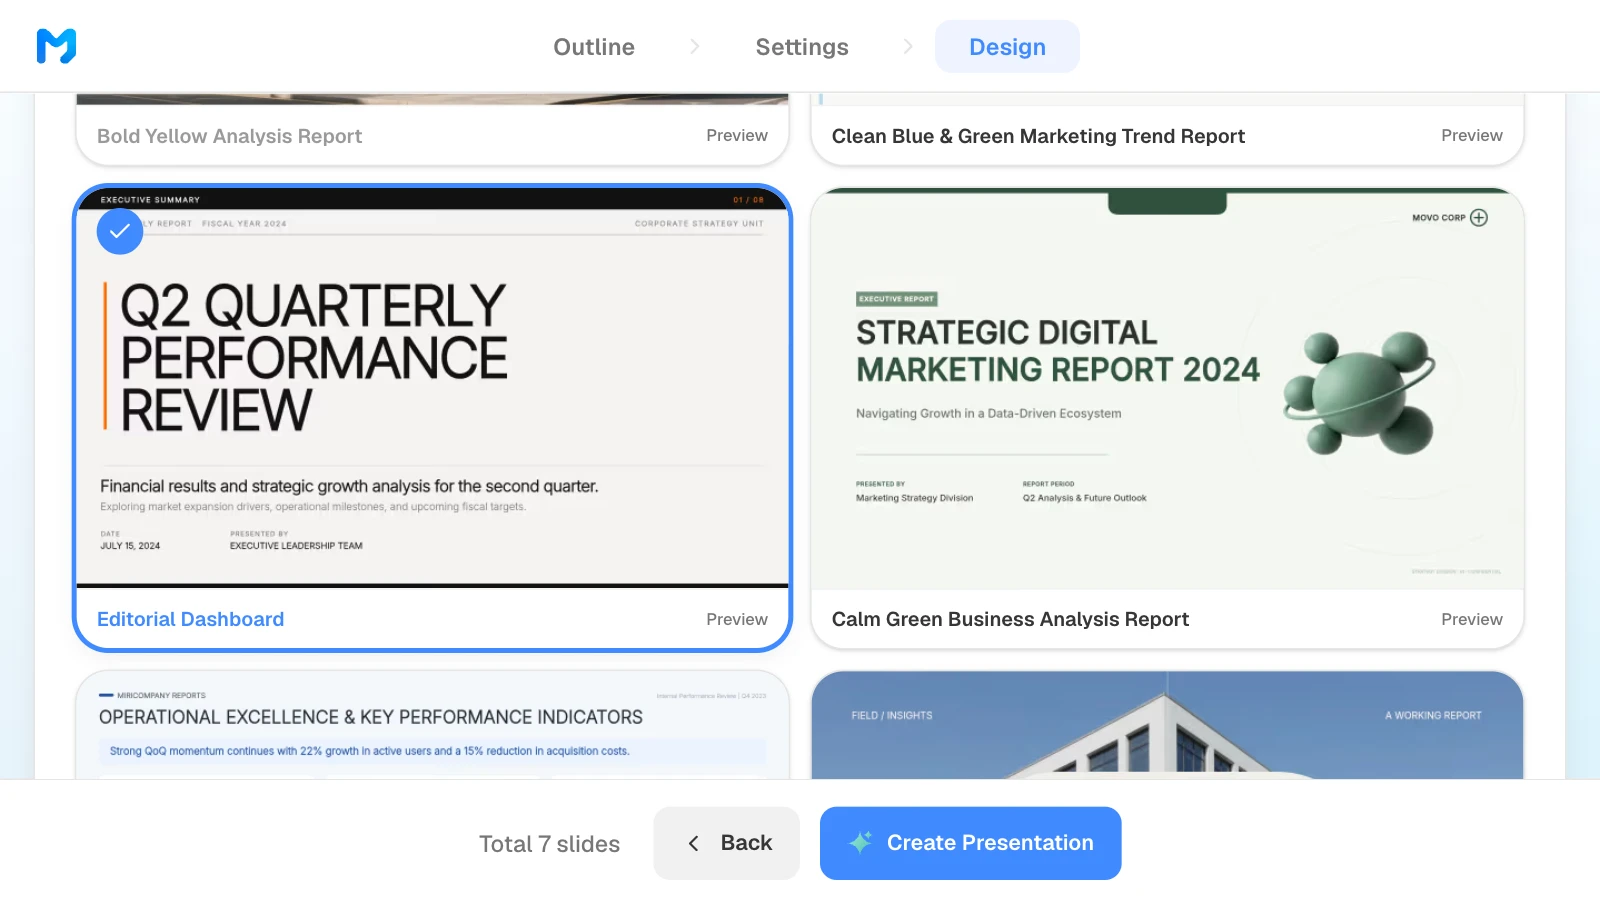Click the blue M logo icon
1600x900 pixels.
[56, 46]
